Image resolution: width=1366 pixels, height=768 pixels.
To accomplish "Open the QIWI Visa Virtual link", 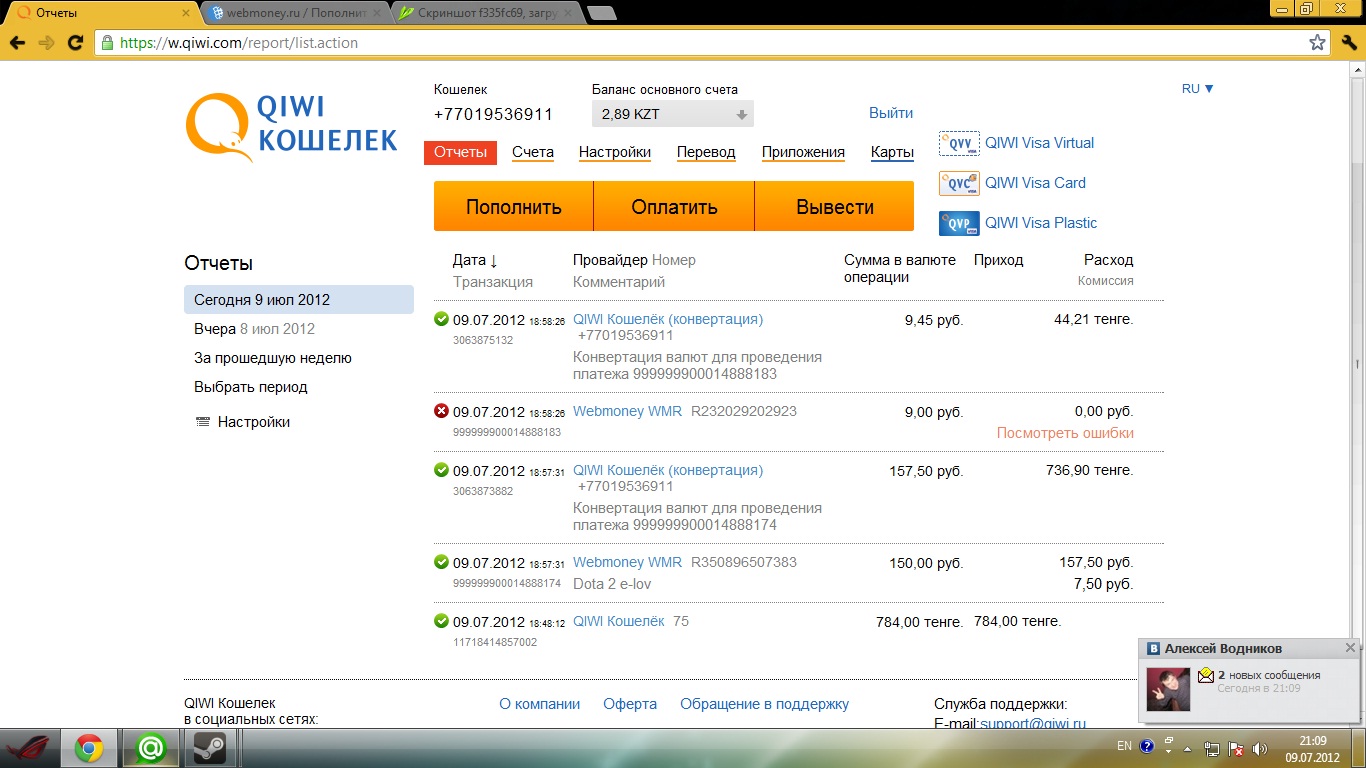I will [x=1040, y=143].
